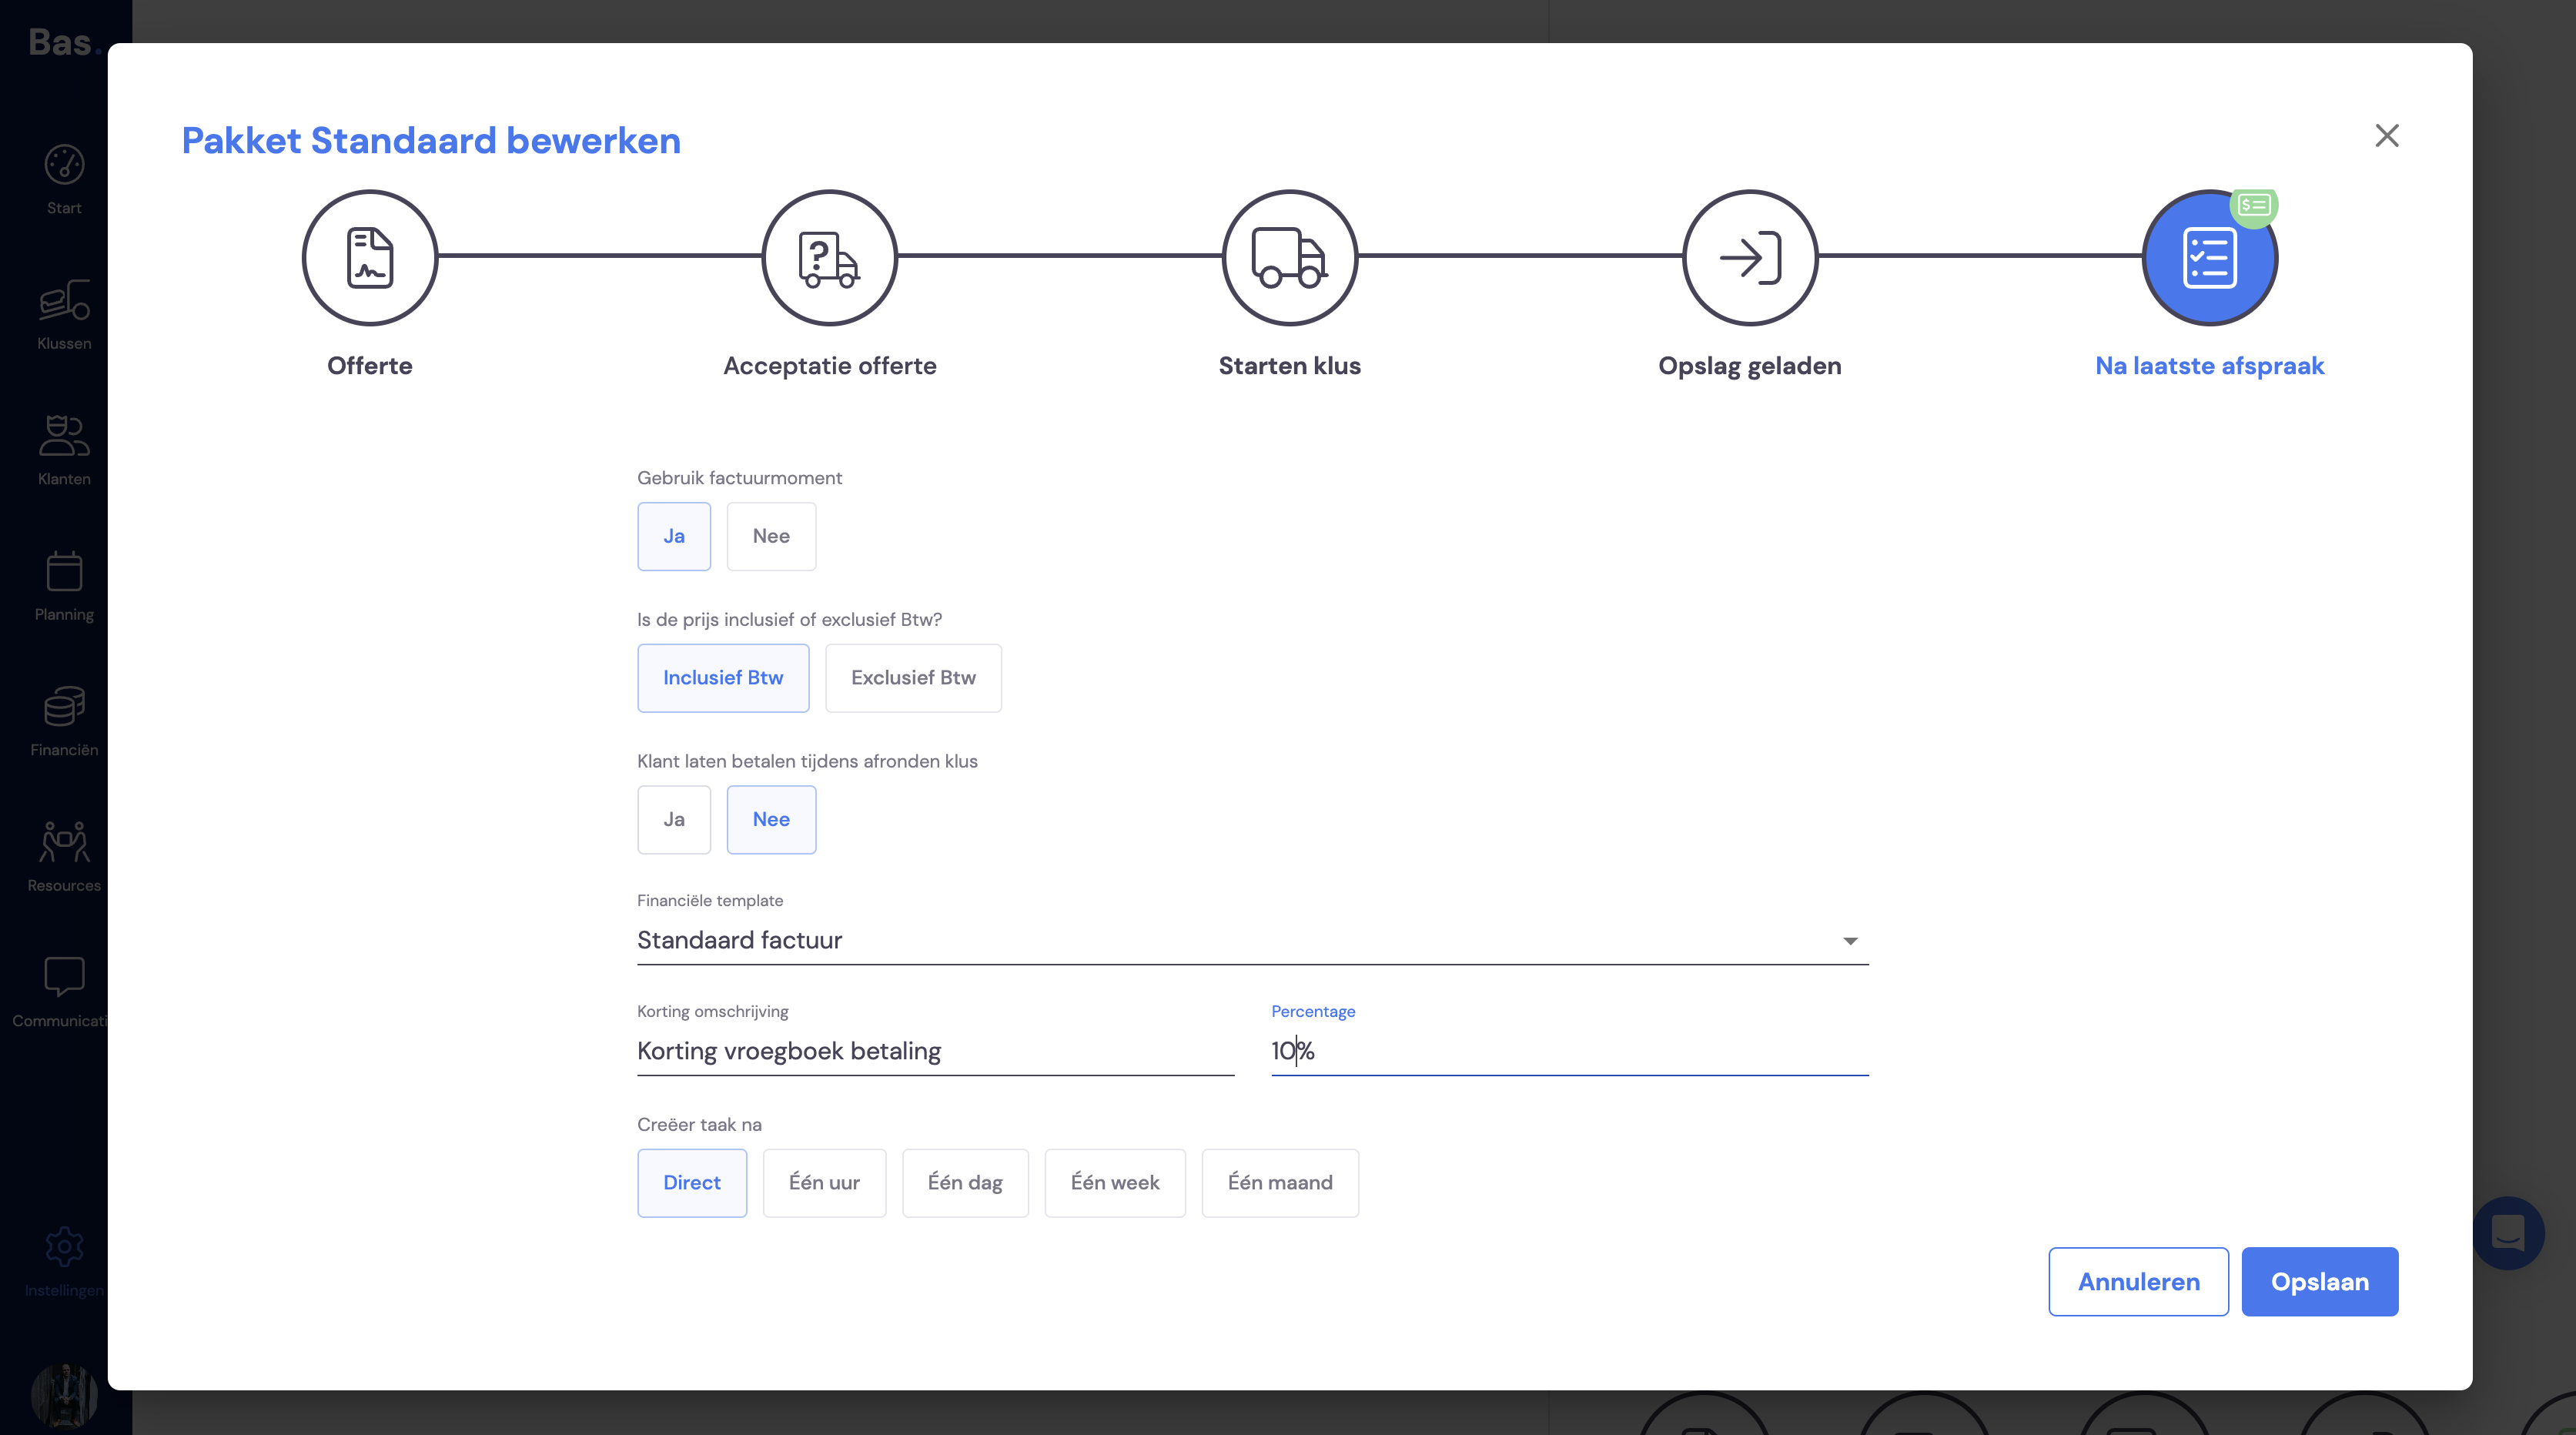Click the Annuleren button

(2138, 1281)
